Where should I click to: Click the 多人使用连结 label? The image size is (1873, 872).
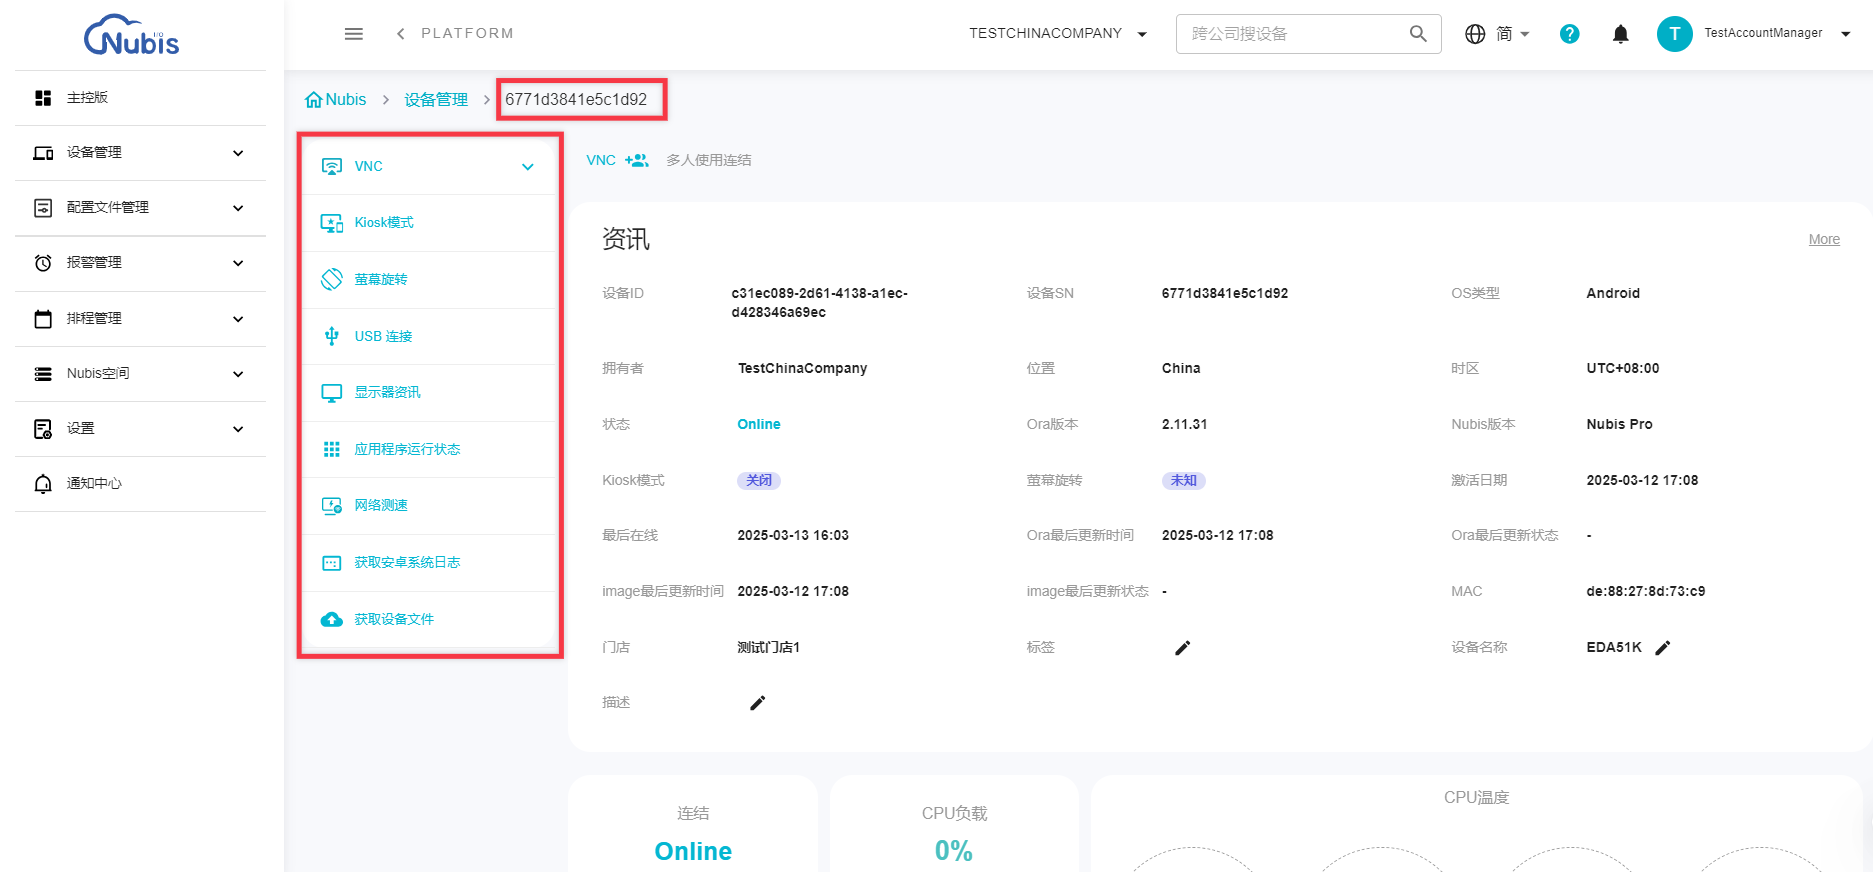[x=709, y=160]
